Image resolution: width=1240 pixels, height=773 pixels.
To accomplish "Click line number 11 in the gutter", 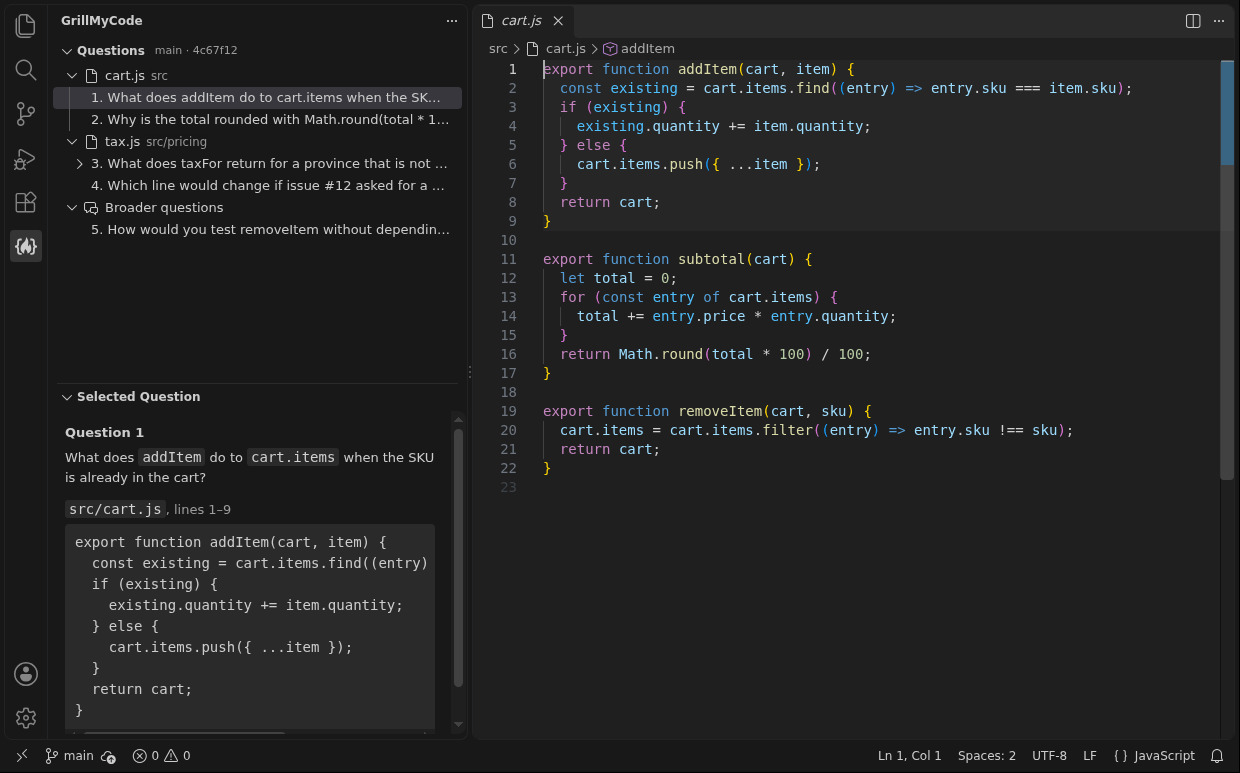I will click(508, 259).
